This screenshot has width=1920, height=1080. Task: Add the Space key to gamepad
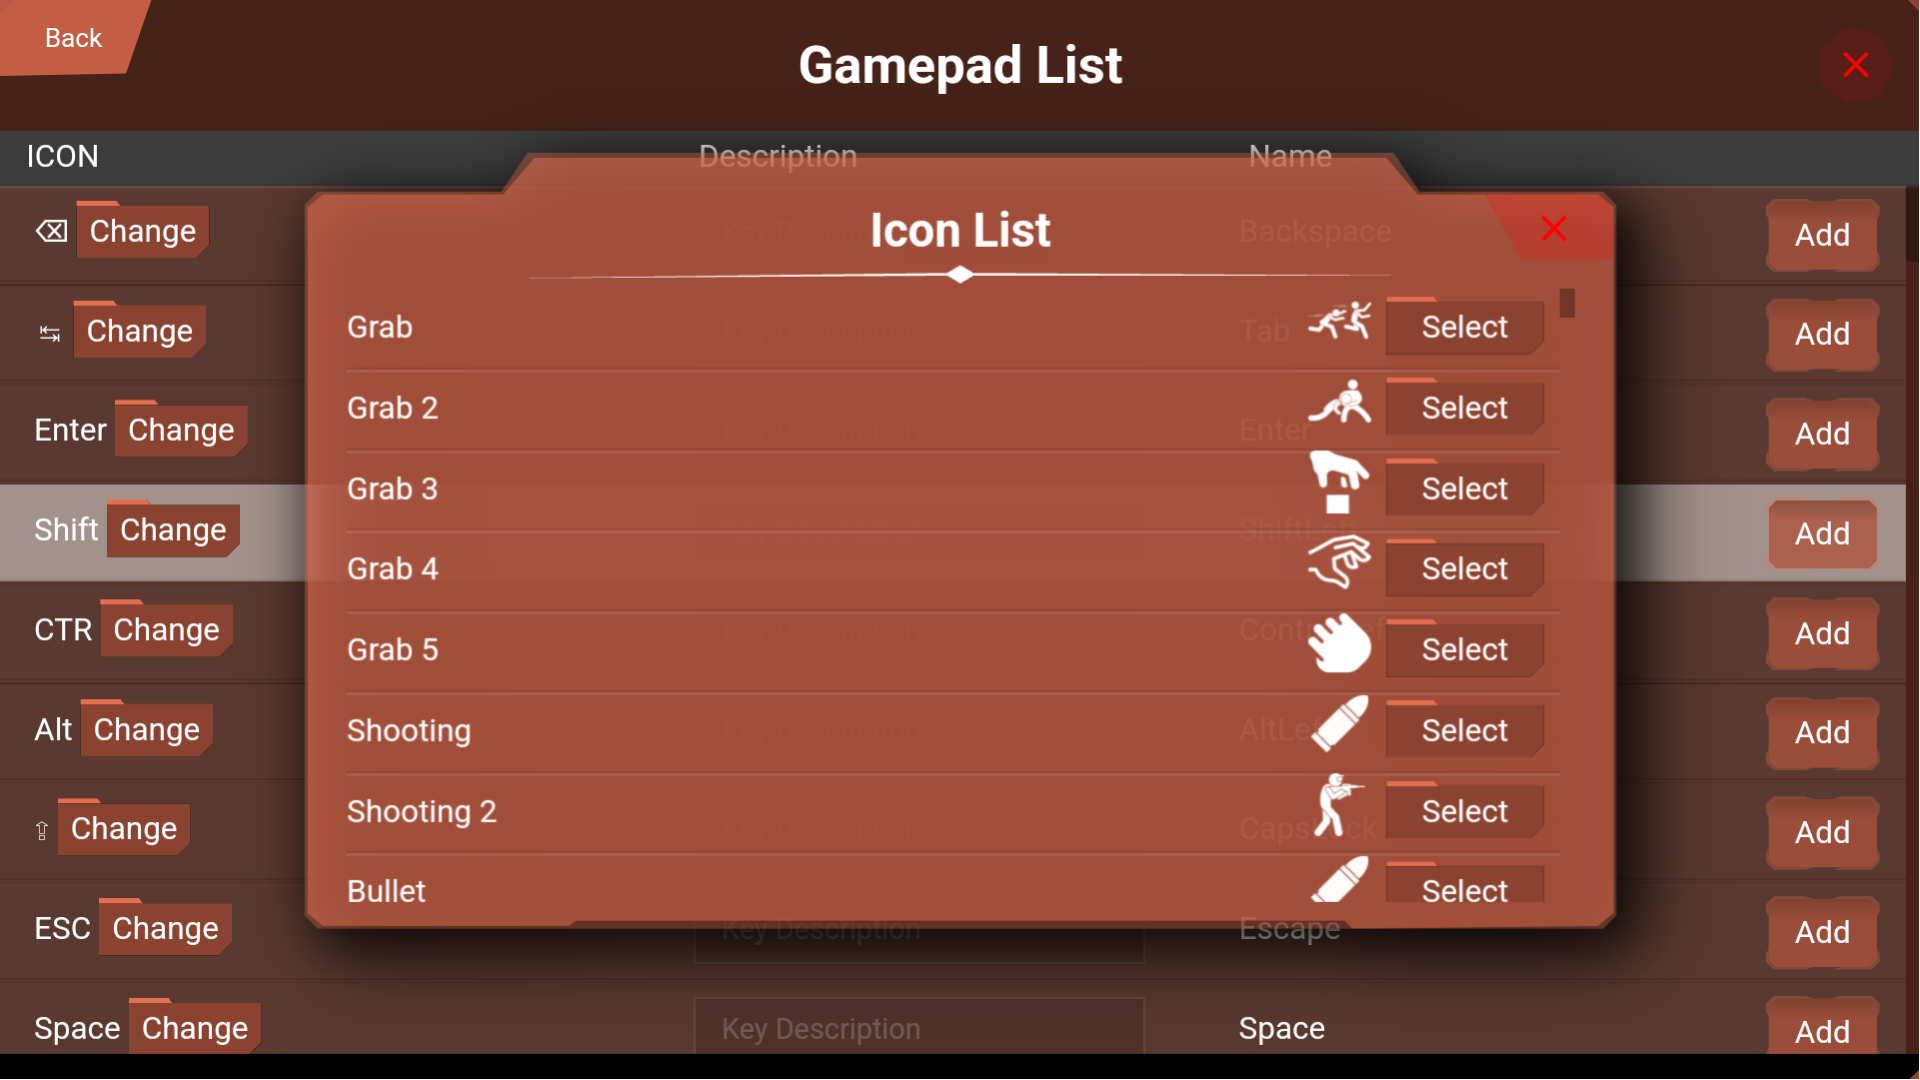(1821, 1030)
